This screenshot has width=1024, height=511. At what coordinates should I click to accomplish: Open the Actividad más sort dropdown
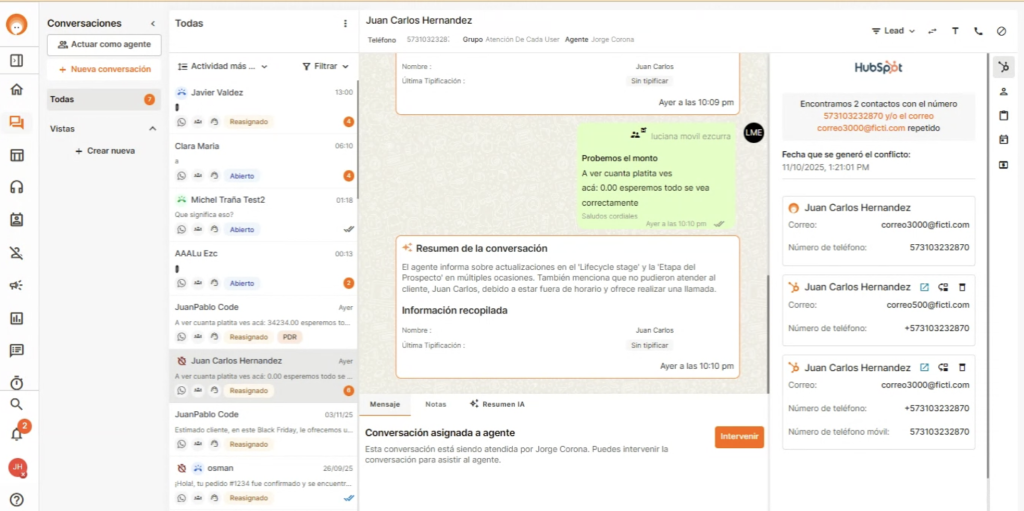[x=223, y=66]
